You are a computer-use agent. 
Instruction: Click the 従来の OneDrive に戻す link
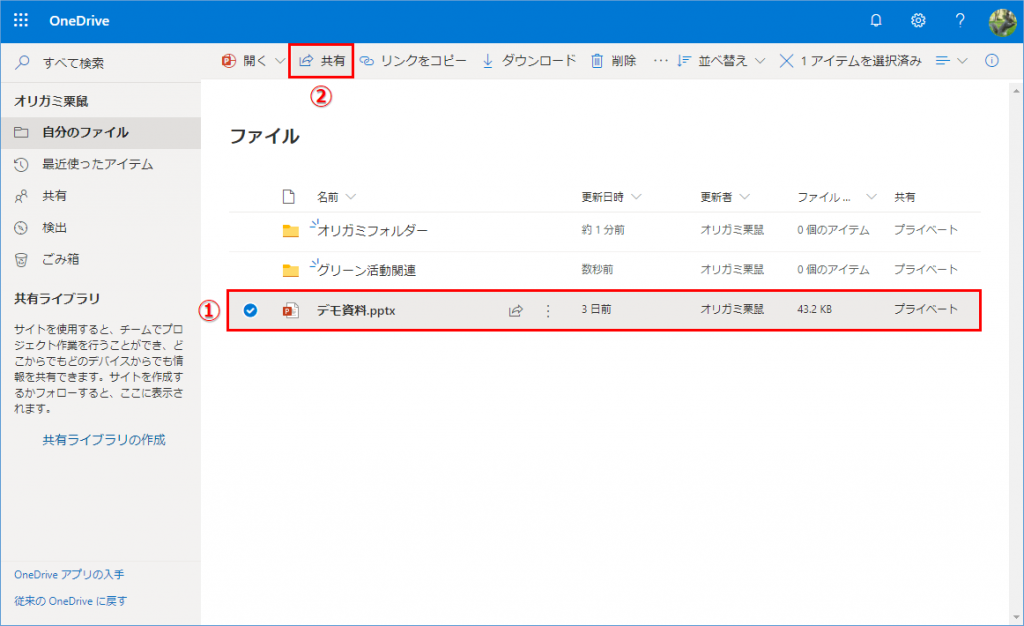click(71, 601)
